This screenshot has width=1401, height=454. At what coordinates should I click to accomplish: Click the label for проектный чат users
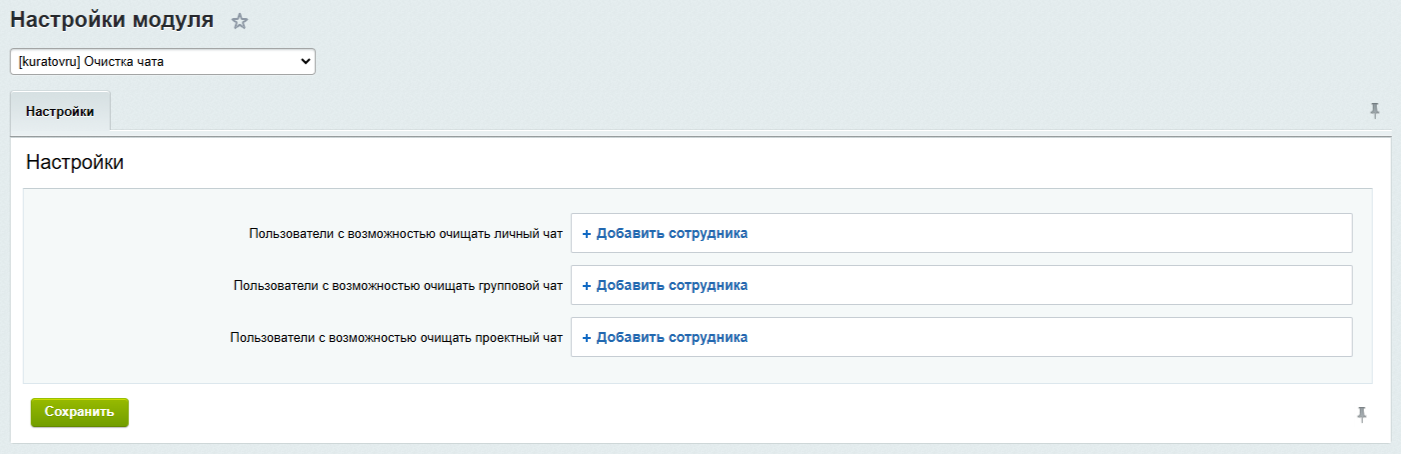[x=396, y=338]
